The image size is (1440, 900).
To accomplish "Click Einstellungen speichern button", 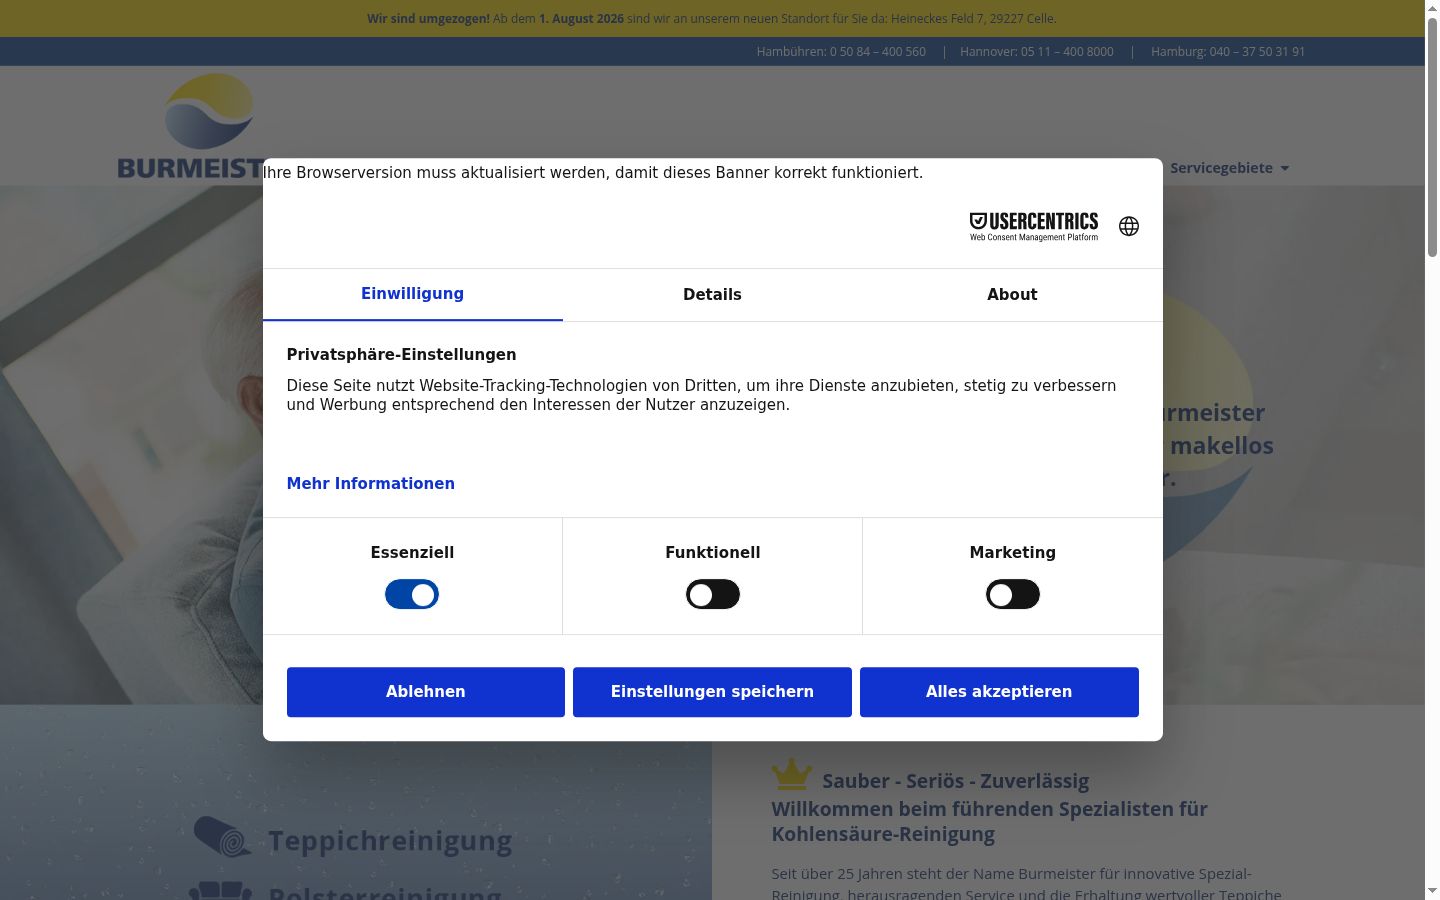I will tap(713, 692).
